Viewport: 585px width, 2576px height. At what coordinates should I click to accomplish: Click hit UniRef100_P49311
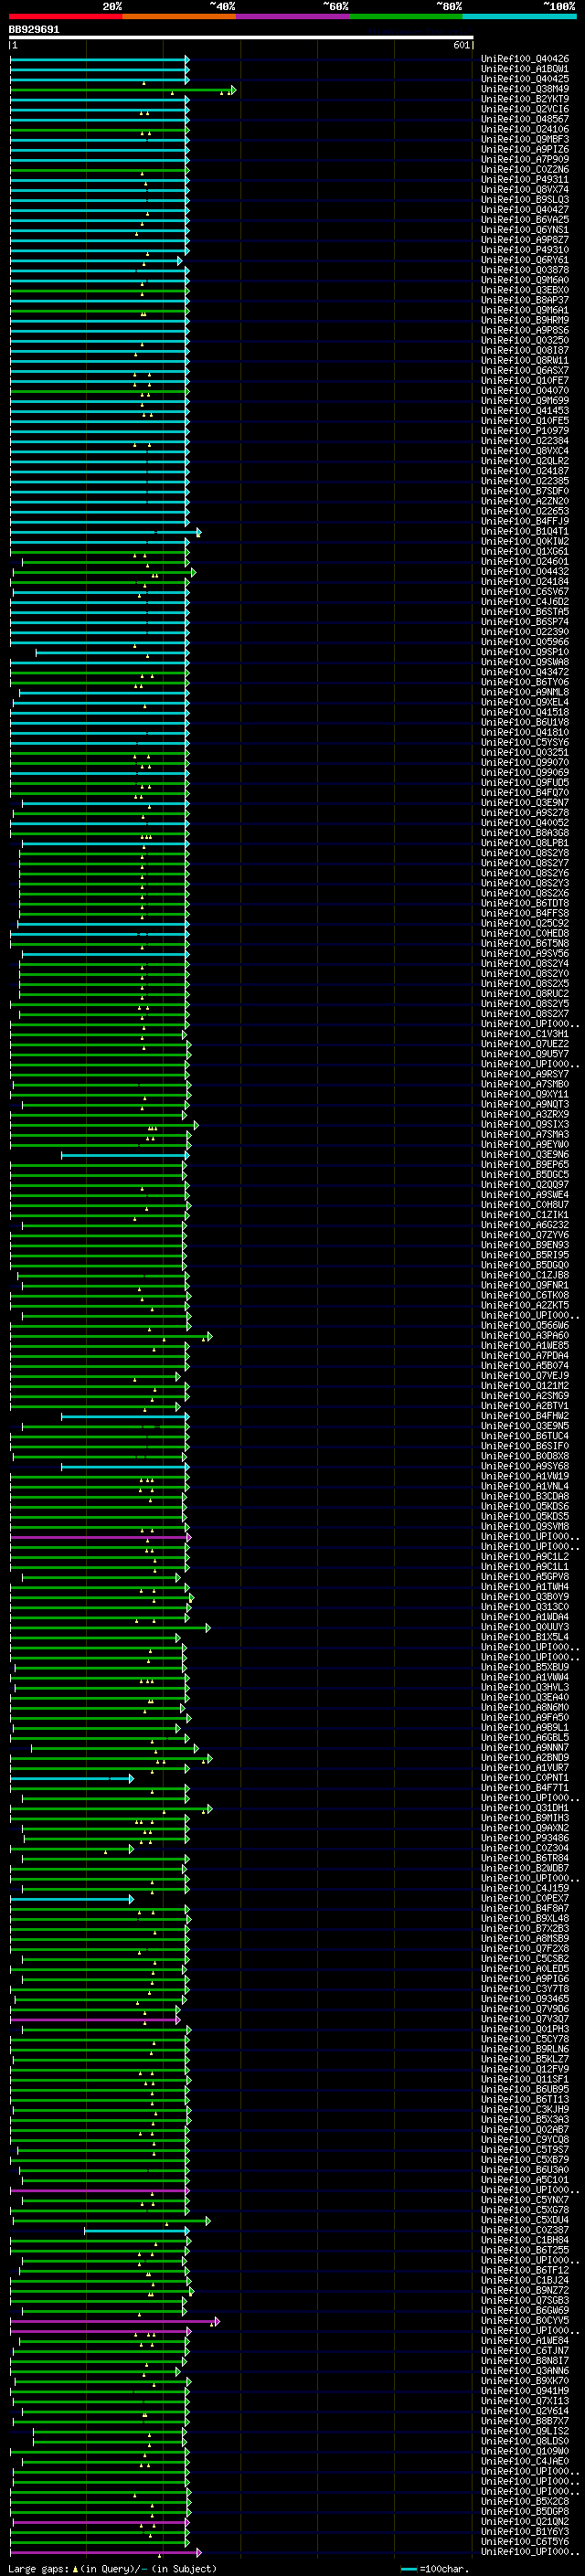[x=525, y=179]
